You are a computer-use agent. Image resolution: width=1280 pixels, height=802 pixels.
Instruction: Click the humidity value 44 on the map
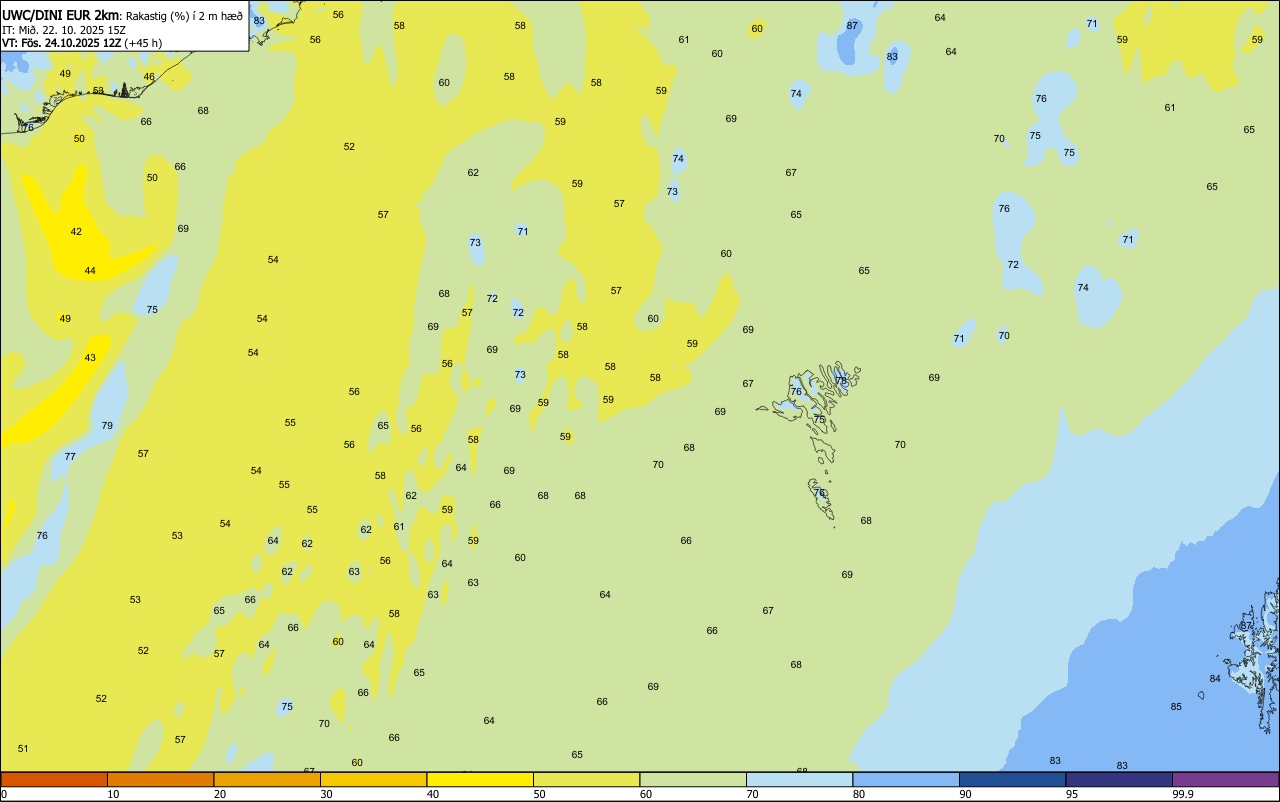(90, 271)
